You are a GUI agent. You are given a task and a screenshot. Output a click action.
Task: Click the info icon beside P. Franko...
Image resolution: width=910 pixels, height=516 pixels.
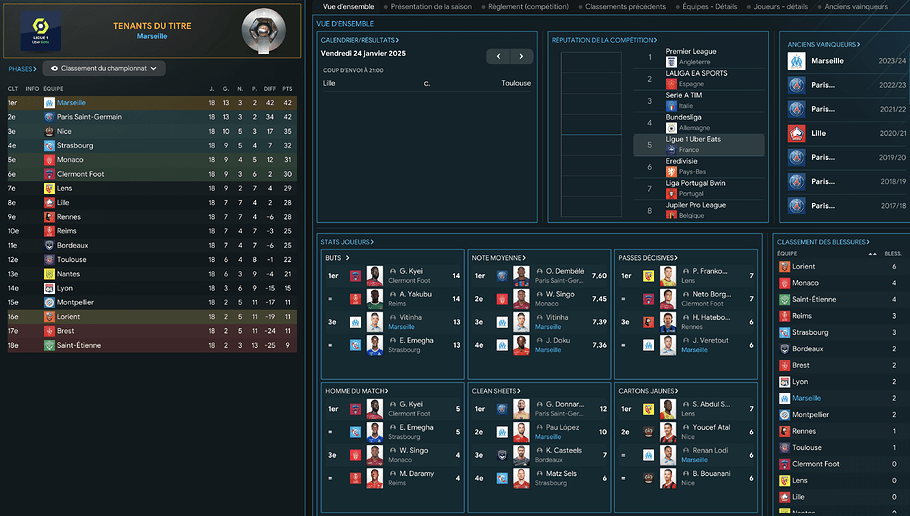[686, 271]
